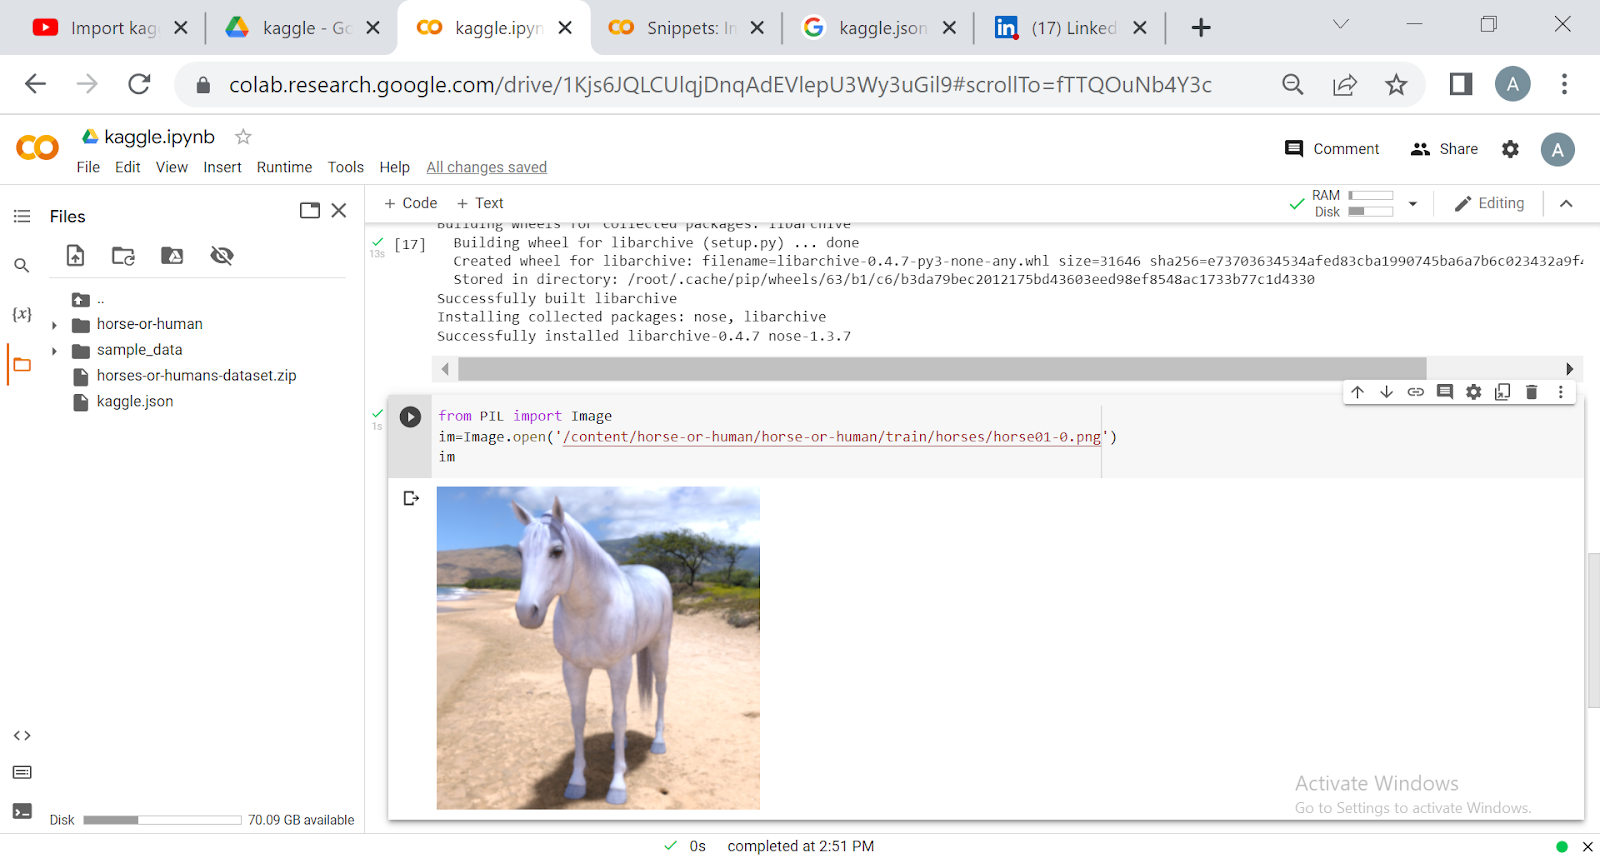This screenshot has width=1600, height=858.
Task: Select the Files folder sidebar icon
Action: 22,365
